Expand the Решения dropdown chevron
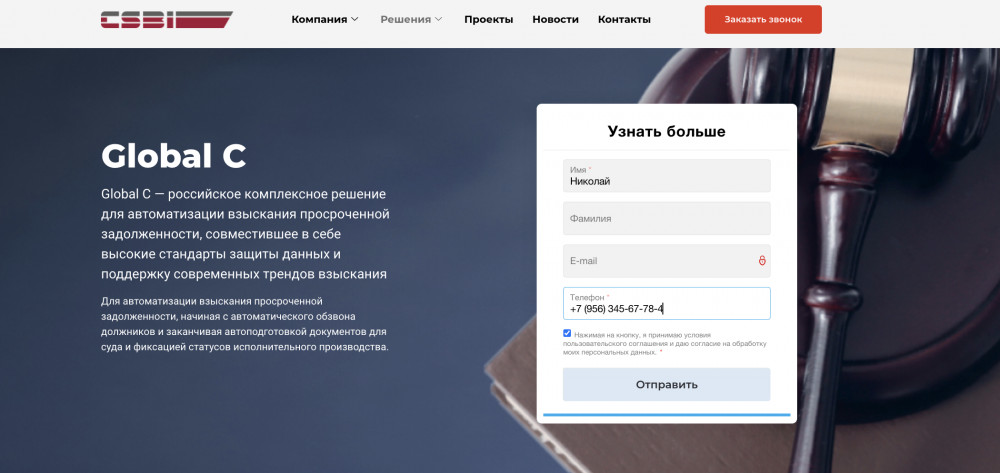Image resolution: width=1000 pixels, height=473 pixels. pos(438,19)
